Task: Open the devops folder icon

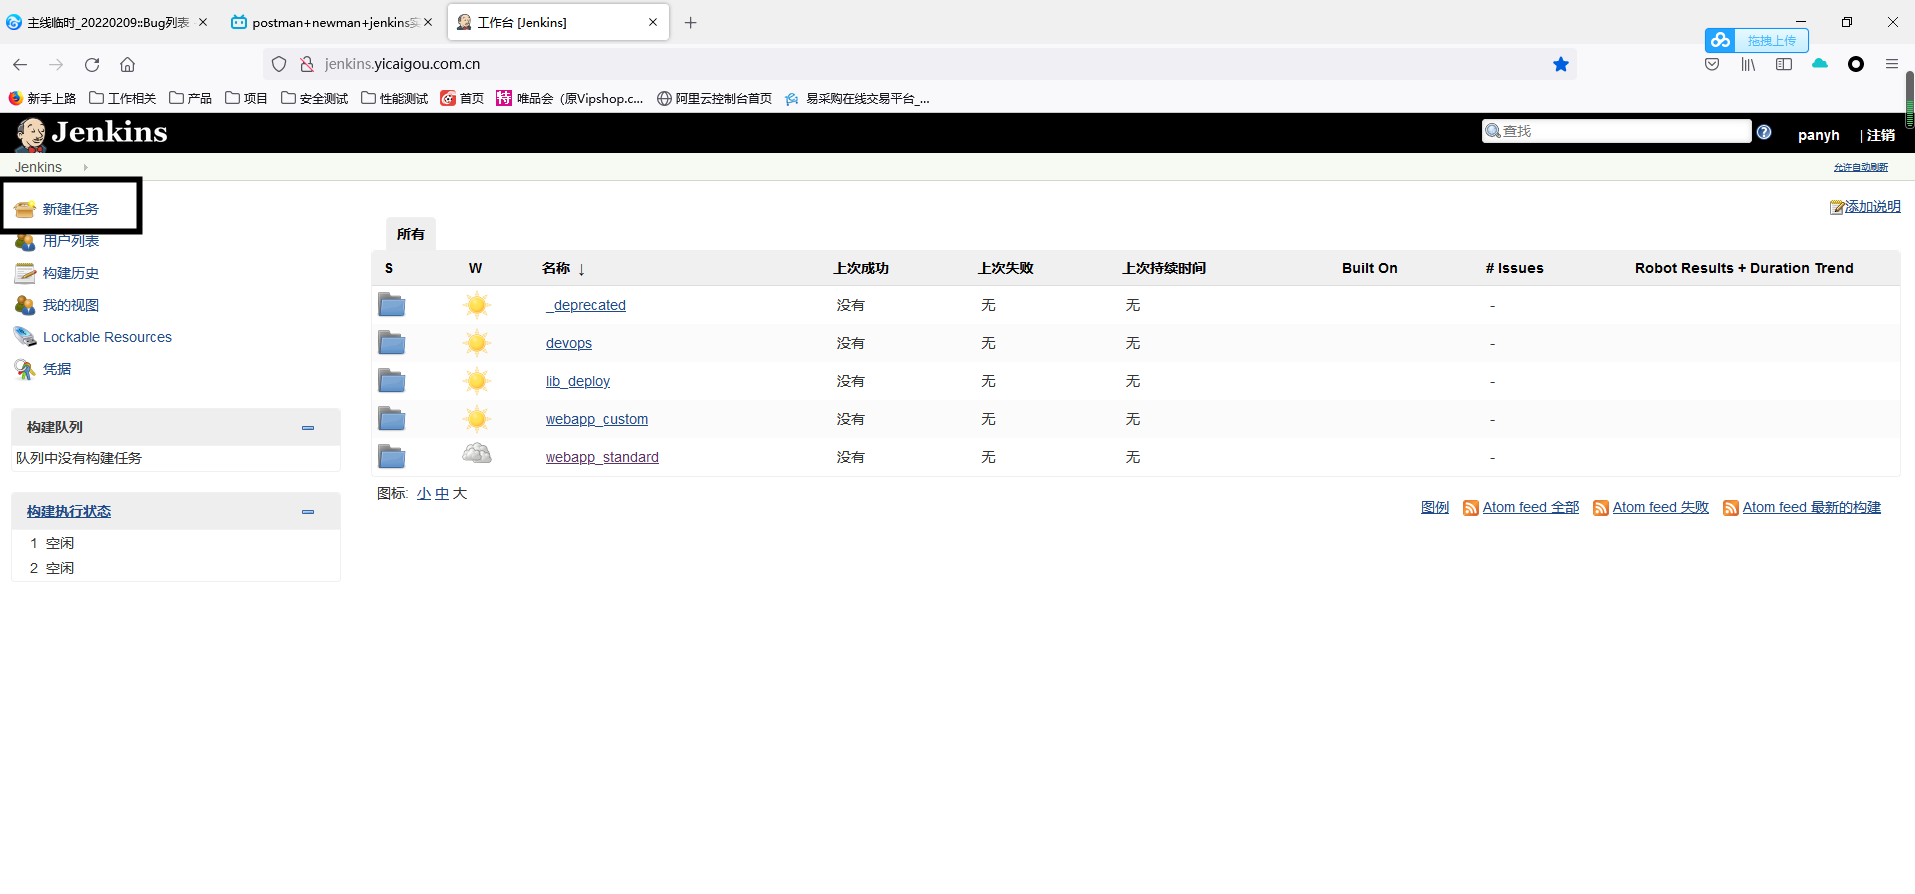Action: 391,343
